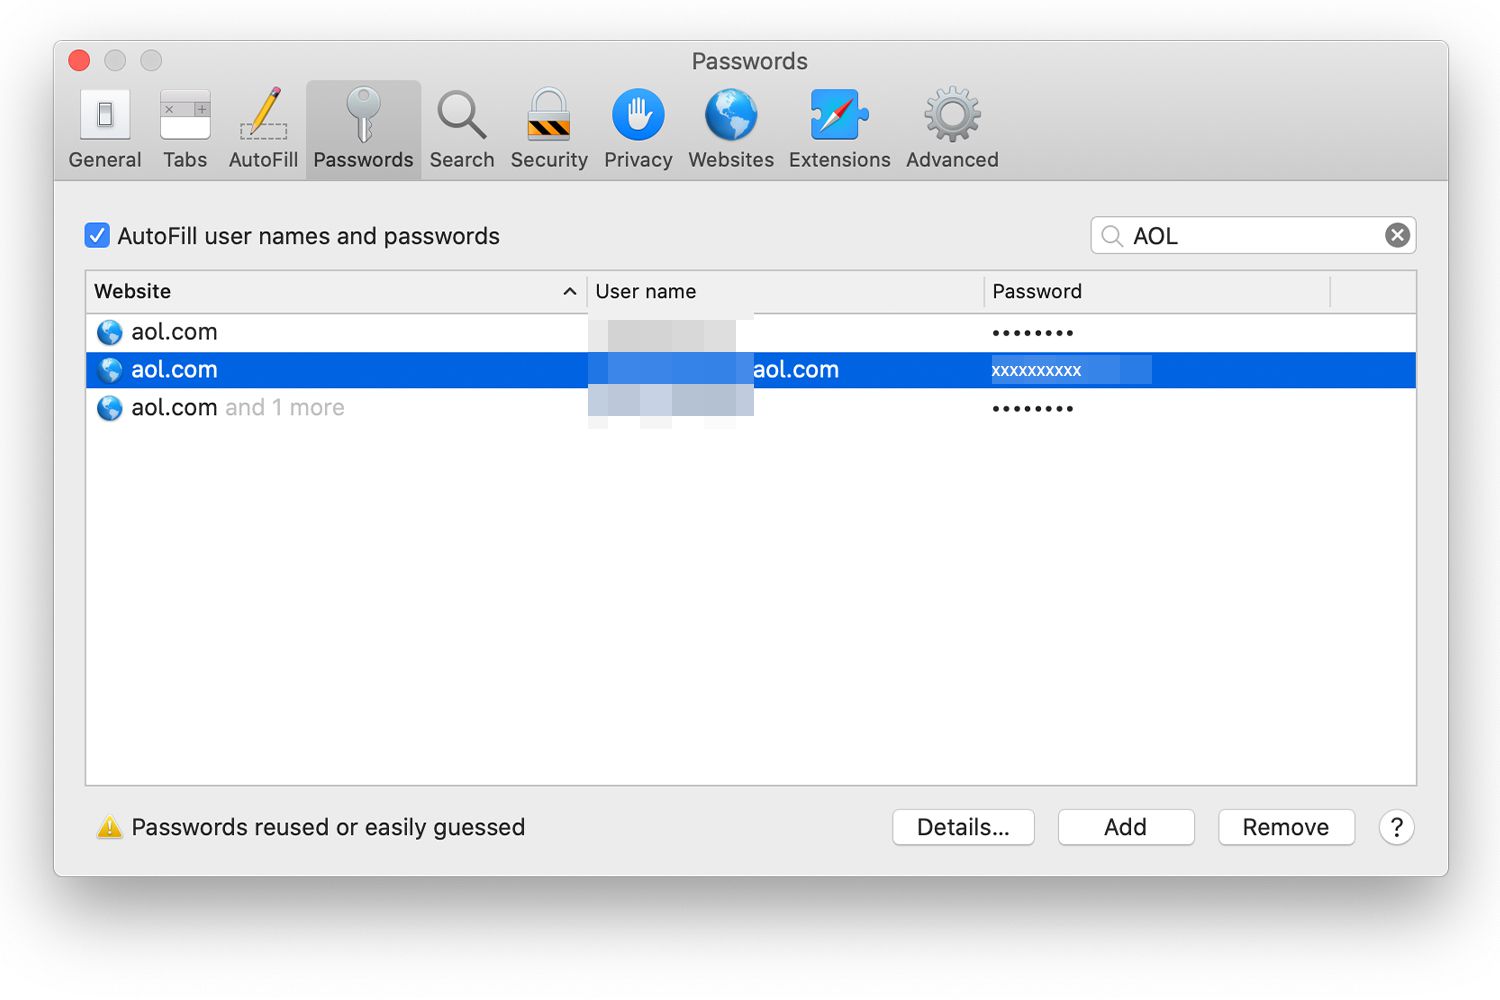Sort by the User name column
Screen dimensions: 1500x1000
[x=785, y=291]
